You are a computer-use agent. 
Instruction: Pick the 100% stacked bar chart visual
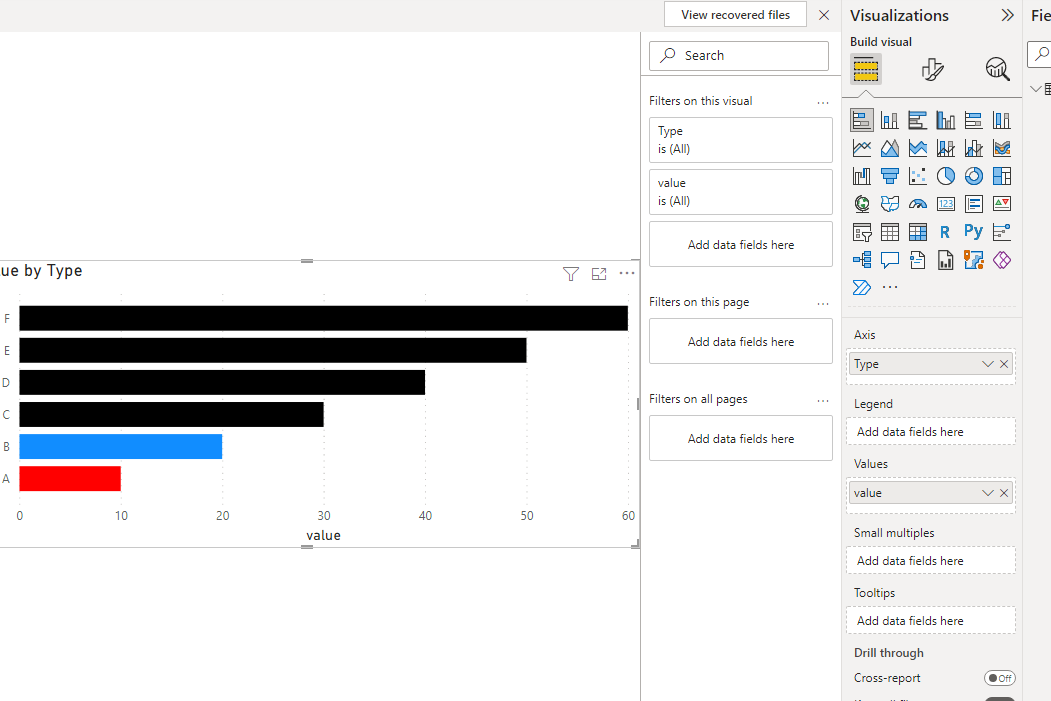[x=973, y=120]
